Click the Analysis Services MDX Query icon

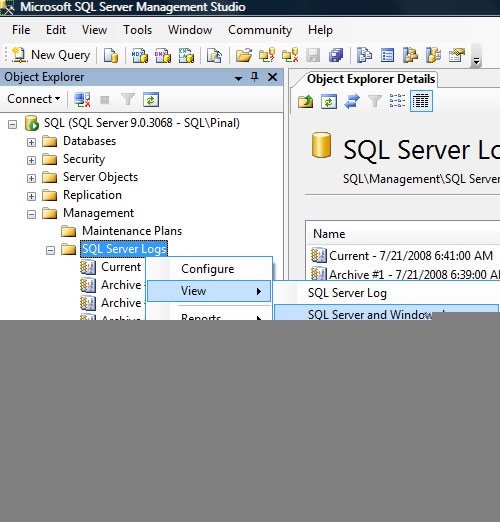click(x=139, y=55)
